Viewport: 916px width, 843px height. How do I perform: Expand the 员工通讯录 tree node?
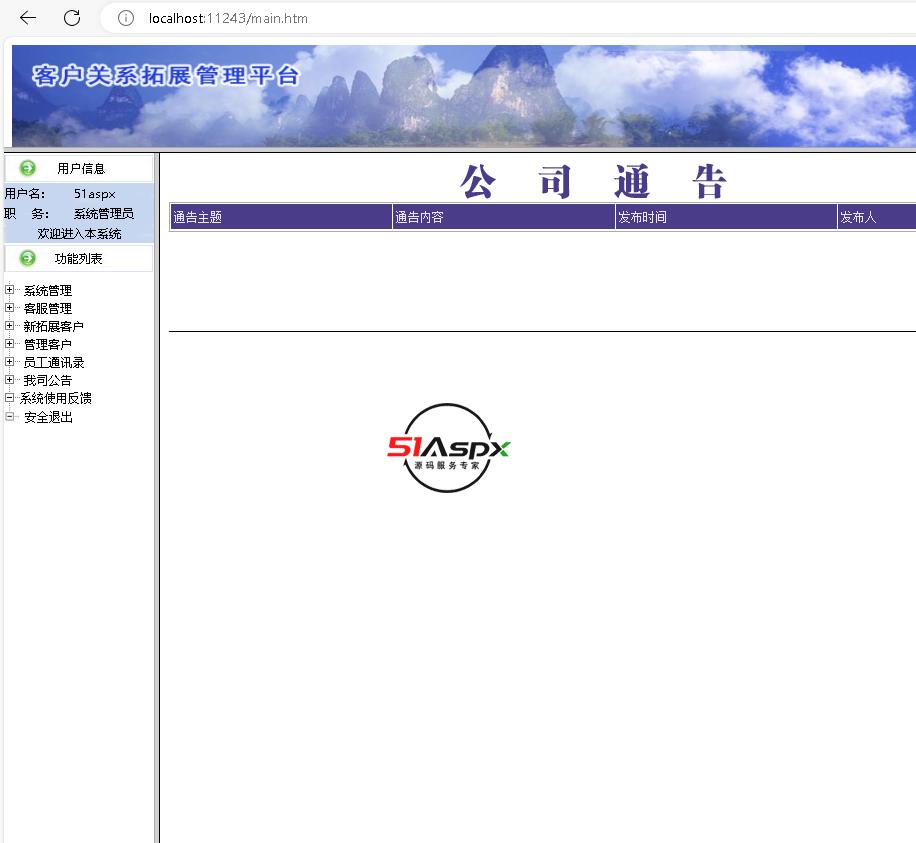coord(9,362)
